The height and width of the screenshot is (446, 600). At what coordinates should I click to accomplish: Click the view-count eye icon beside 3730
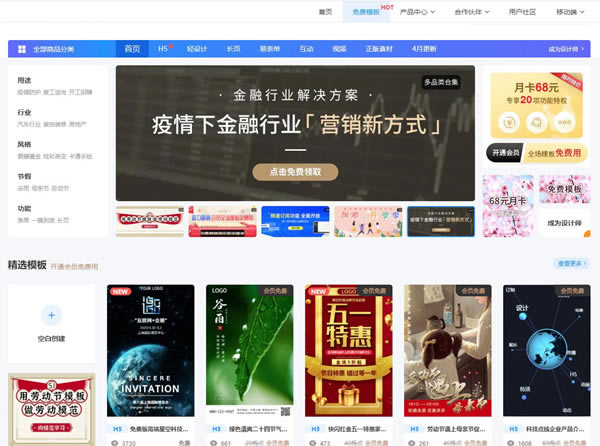(x=114, y=443)
